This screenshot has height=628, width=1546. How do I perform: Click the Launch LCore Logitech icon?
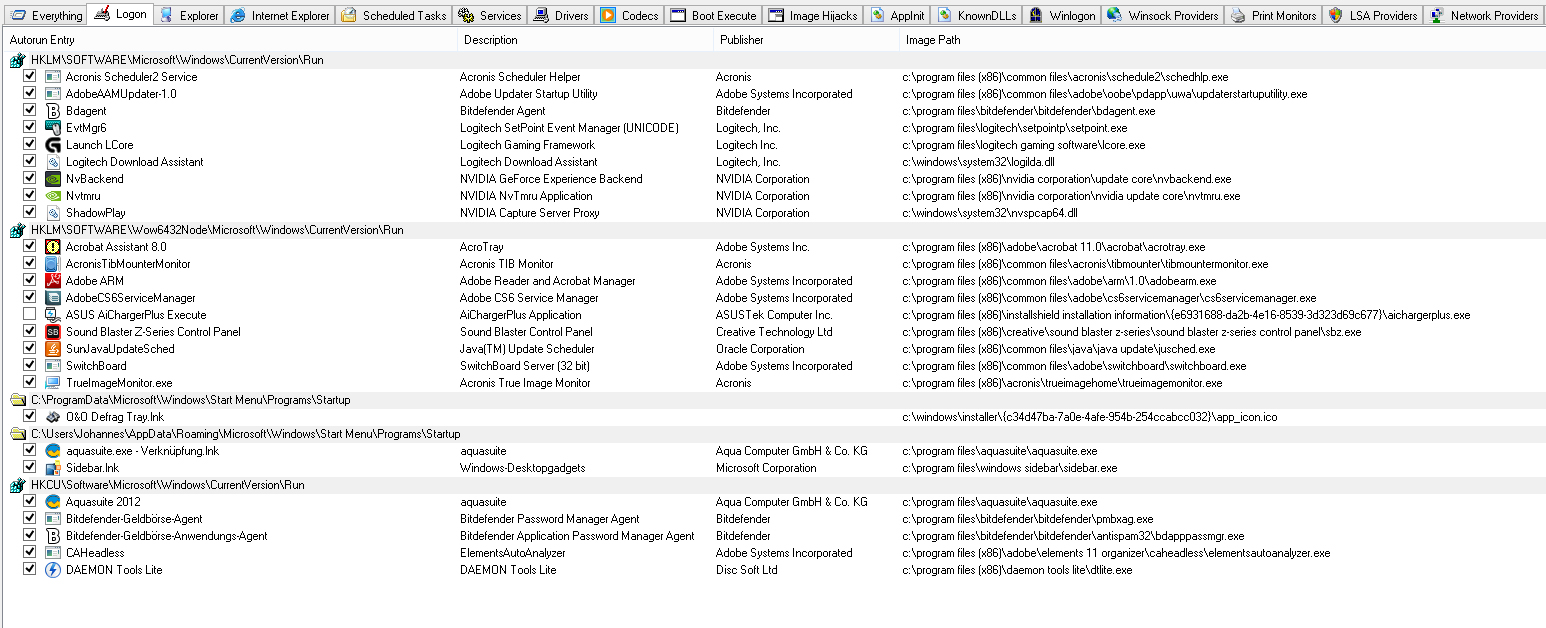click(53, 145)
